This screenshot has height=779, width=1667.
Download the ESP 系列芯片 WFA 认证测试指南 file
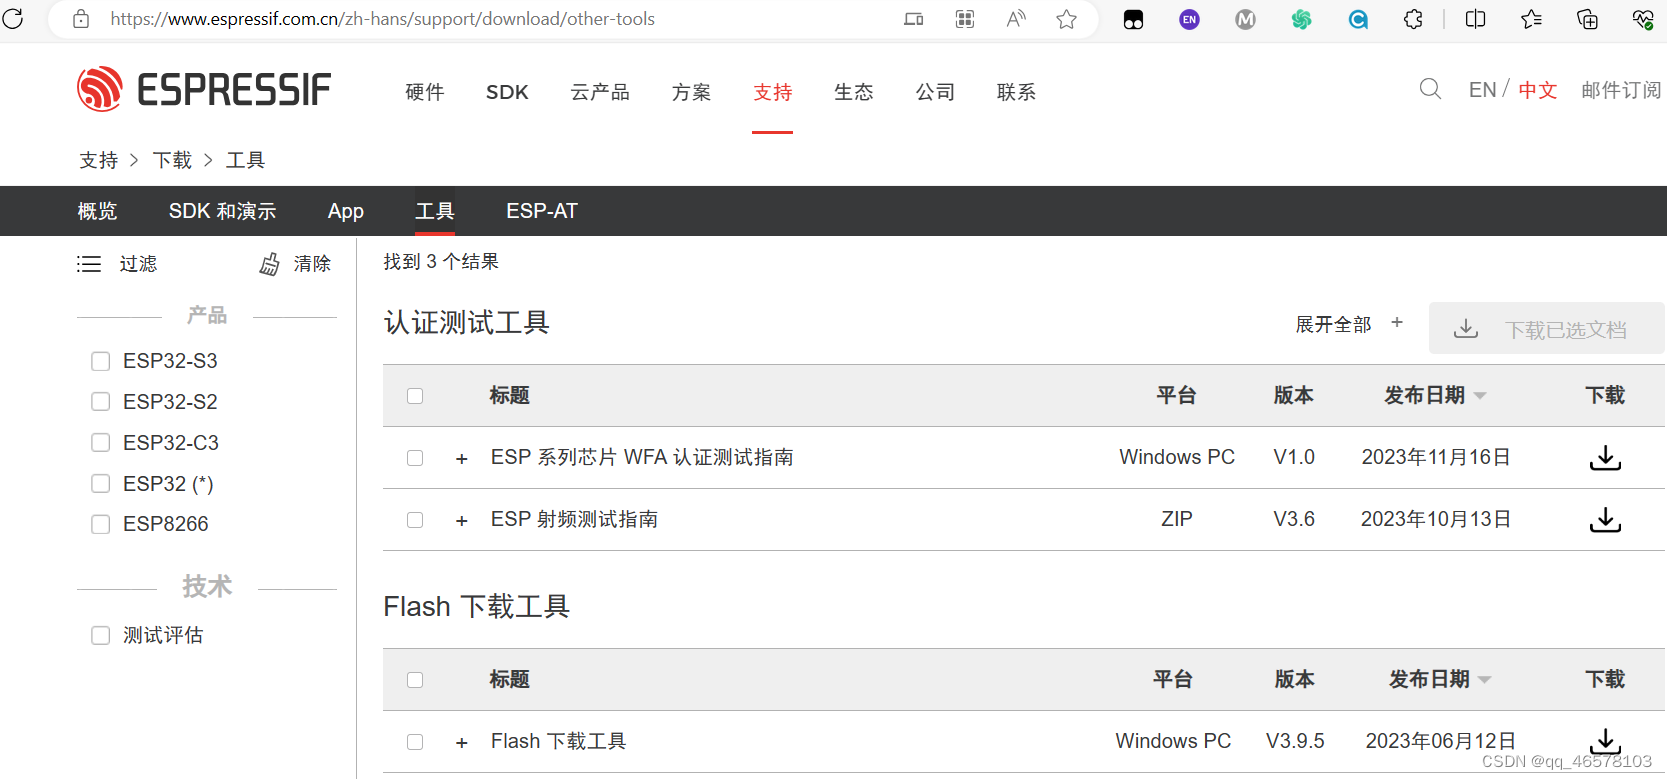coord(1605,458)
